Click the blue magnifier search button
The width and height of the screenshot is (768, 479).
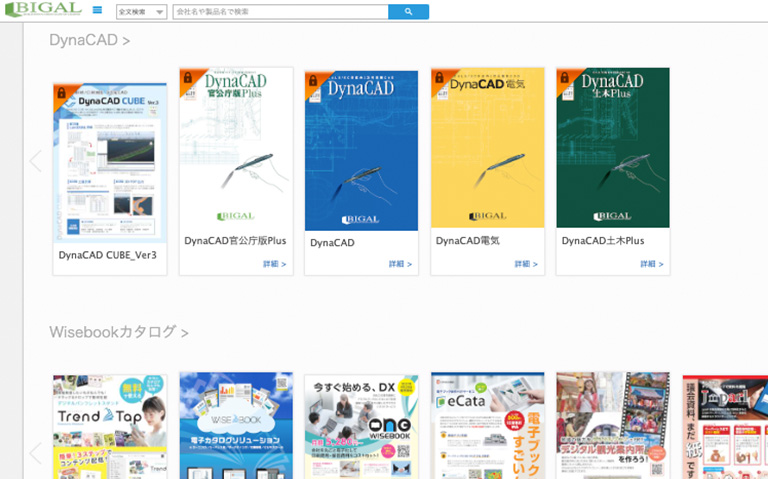point(408,12)
